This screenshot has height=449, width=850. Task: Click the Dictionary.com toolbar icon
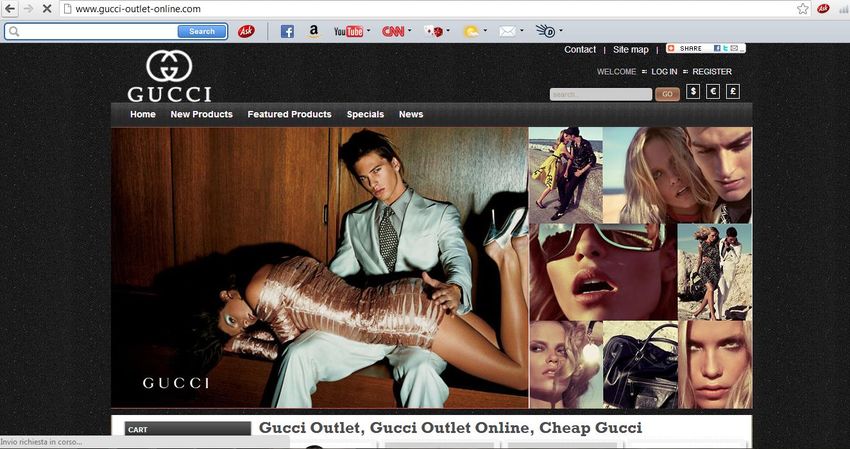click(545, 31)
